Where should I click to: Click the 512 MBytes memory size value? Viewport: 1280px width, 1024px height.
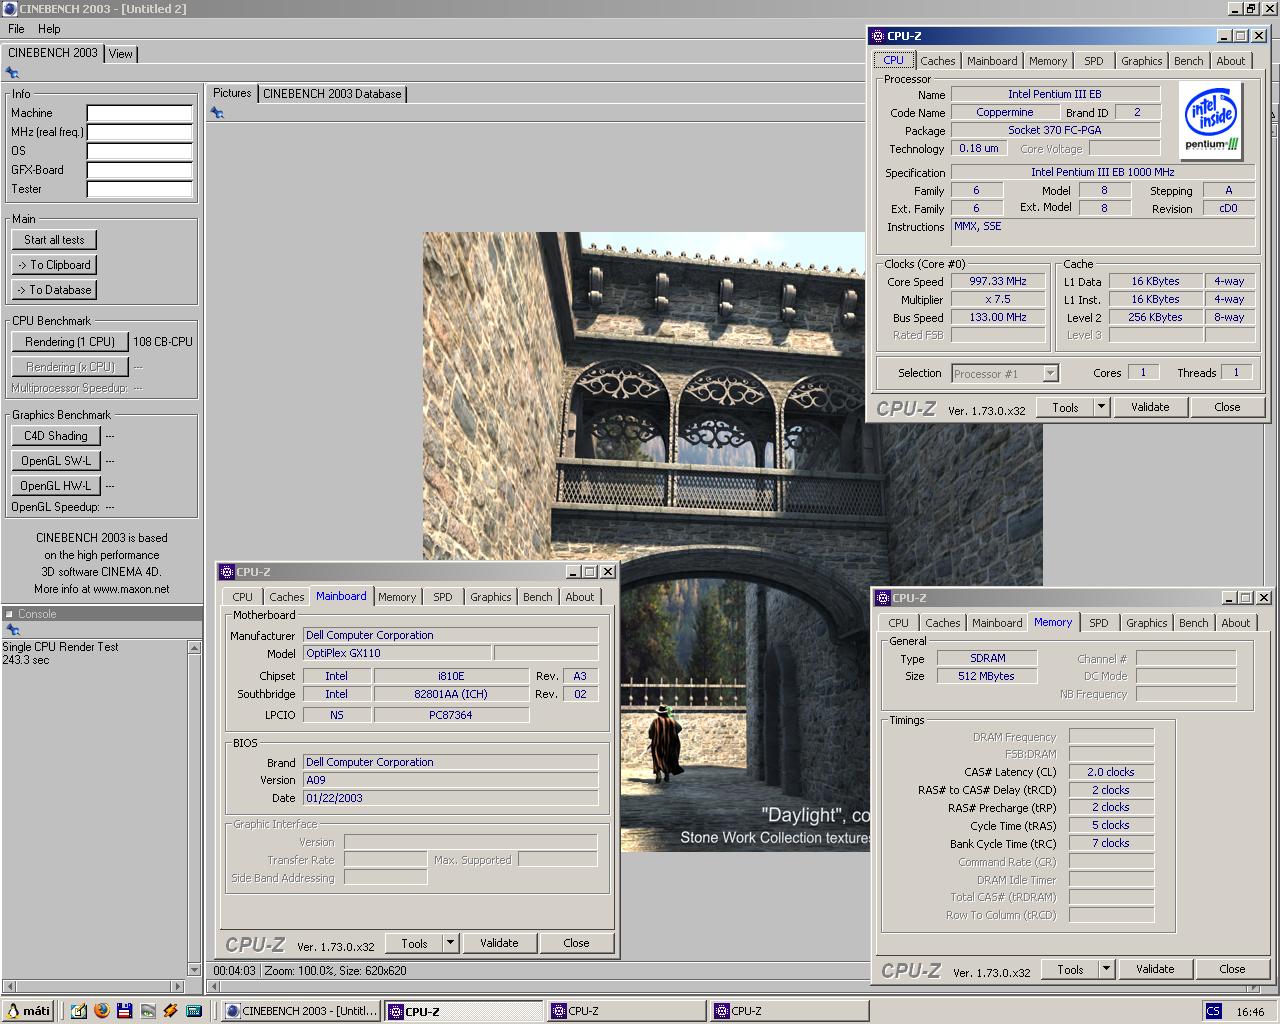(x=987, y=676)
